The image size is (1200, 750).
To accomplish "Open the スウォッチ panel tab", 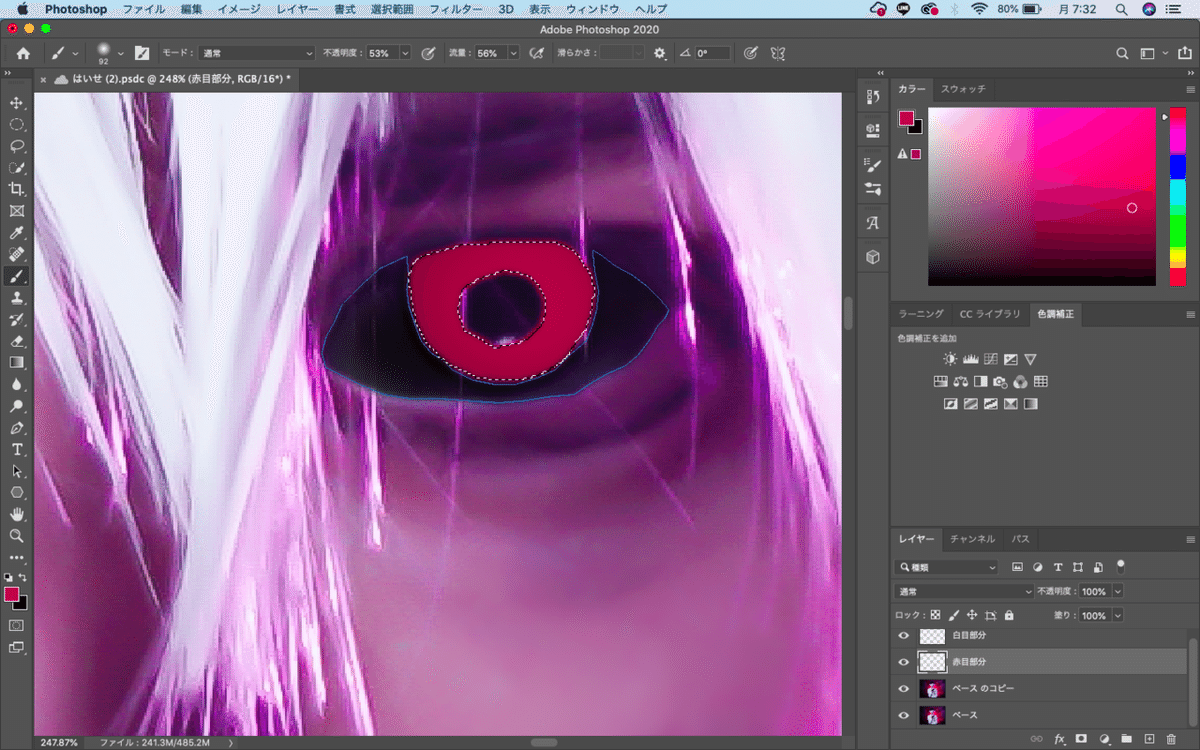I will [x=962, y=89].
